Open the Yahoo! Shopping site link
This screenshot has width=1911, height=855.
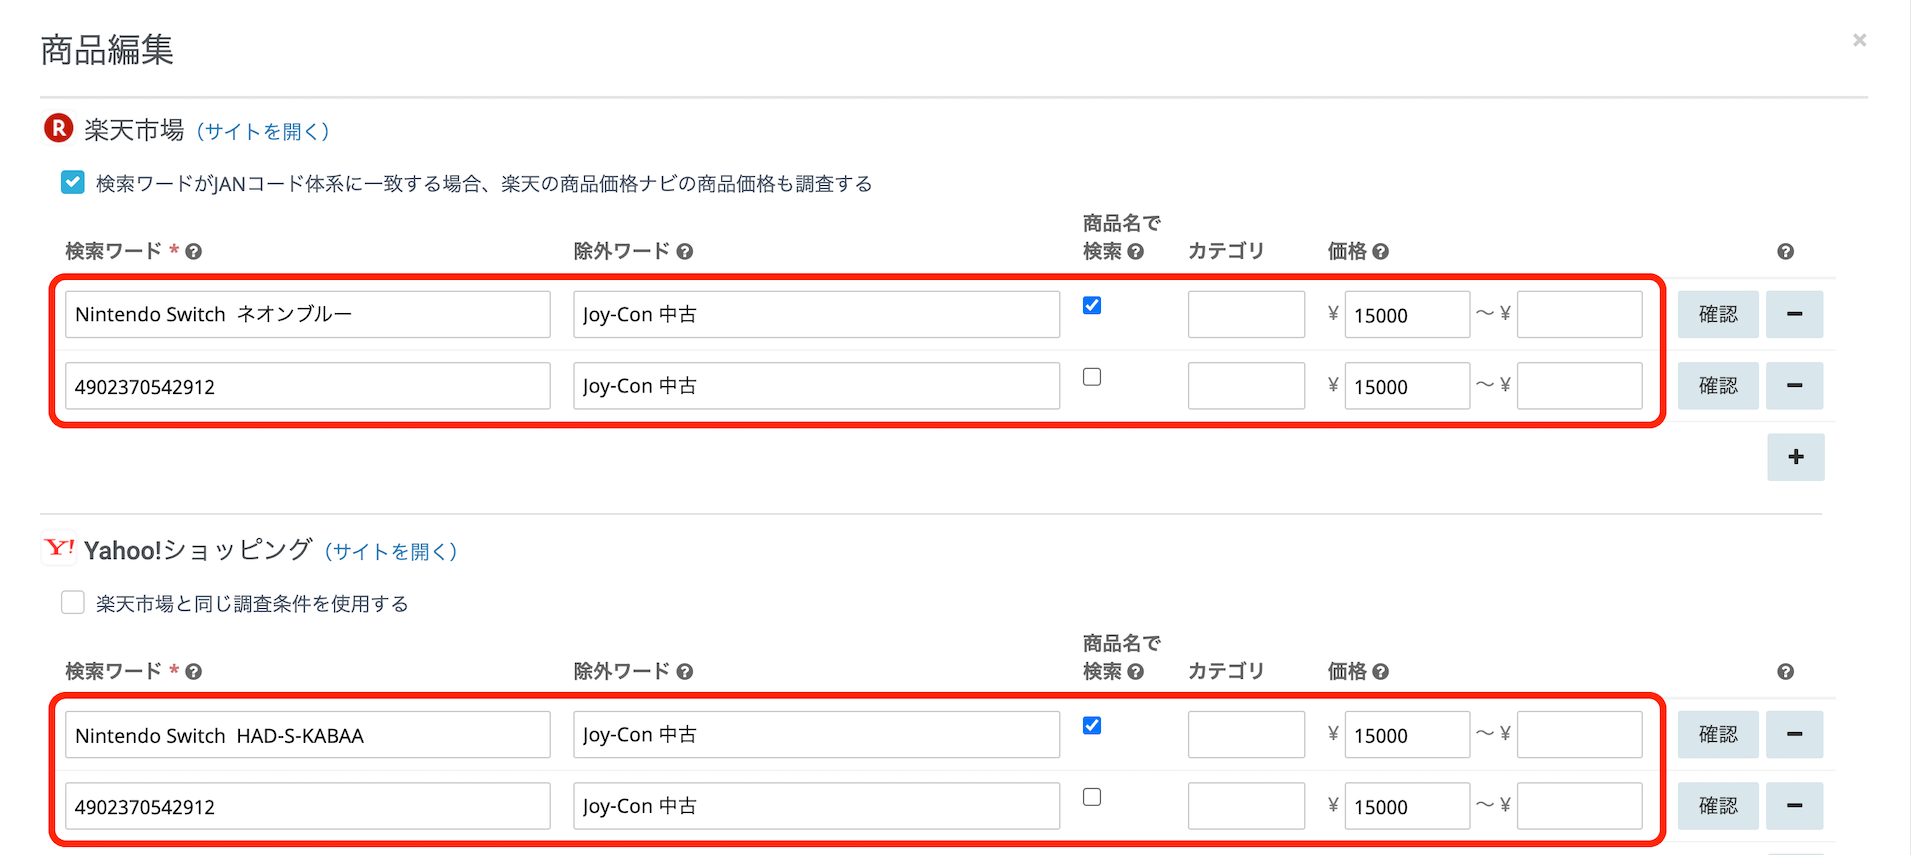pyautogui.click(x=391, y=551)
